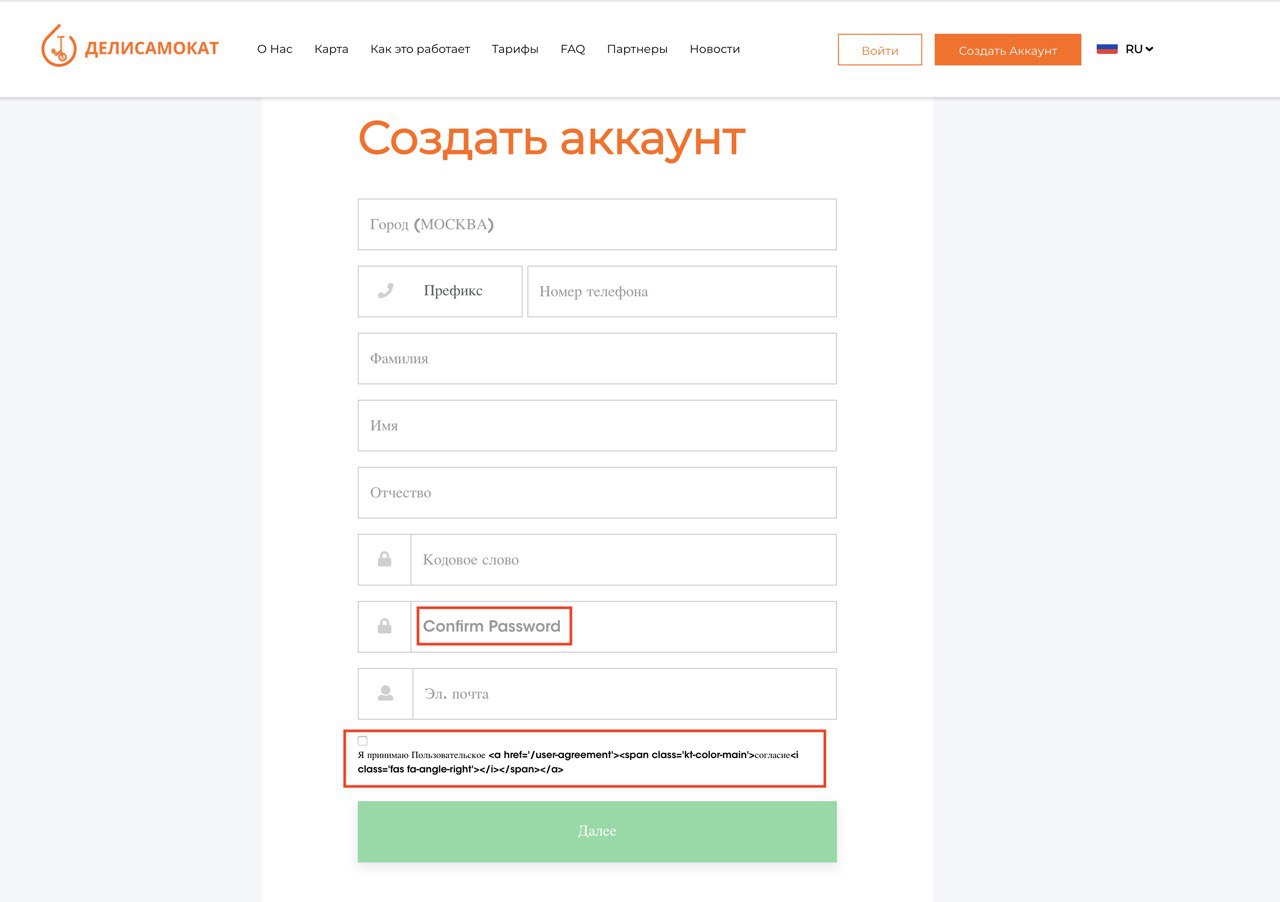1280x902 pixels.
Task: Tick the user agreement checkbox
Action: pos(363,741)
